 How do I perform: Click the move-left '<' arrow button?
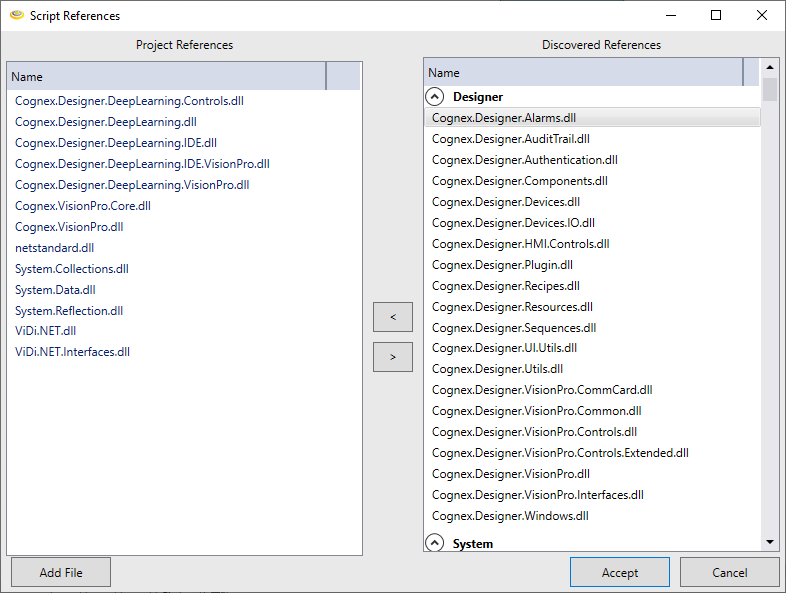point(392,317)
